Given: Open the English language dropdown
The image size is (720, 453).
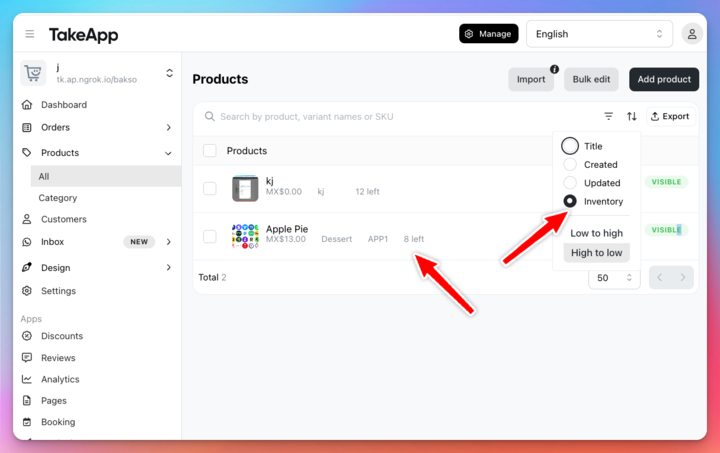Looking at the screenshot, I should (x=599, y=34).
